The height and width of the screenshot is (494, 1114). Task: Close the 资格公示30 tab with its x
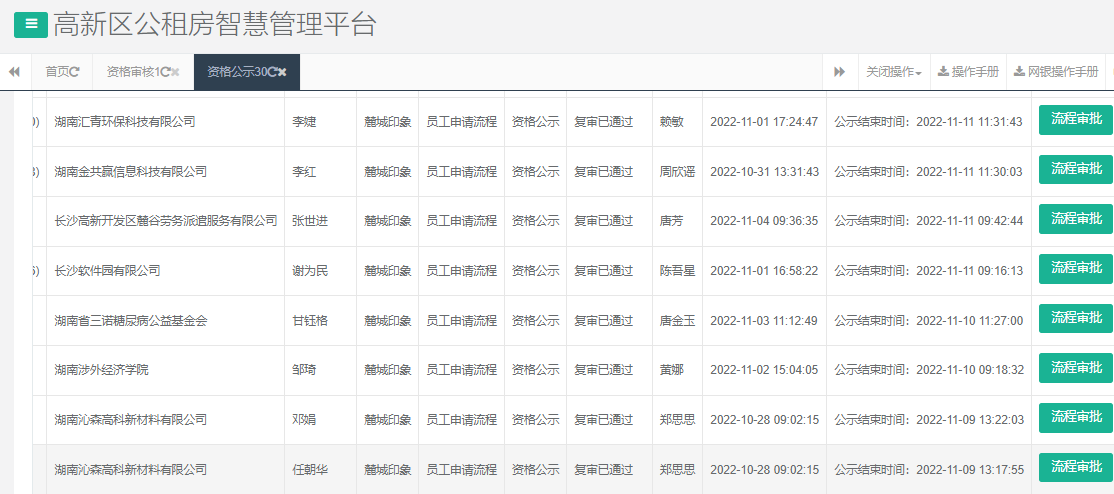[282, 72]
